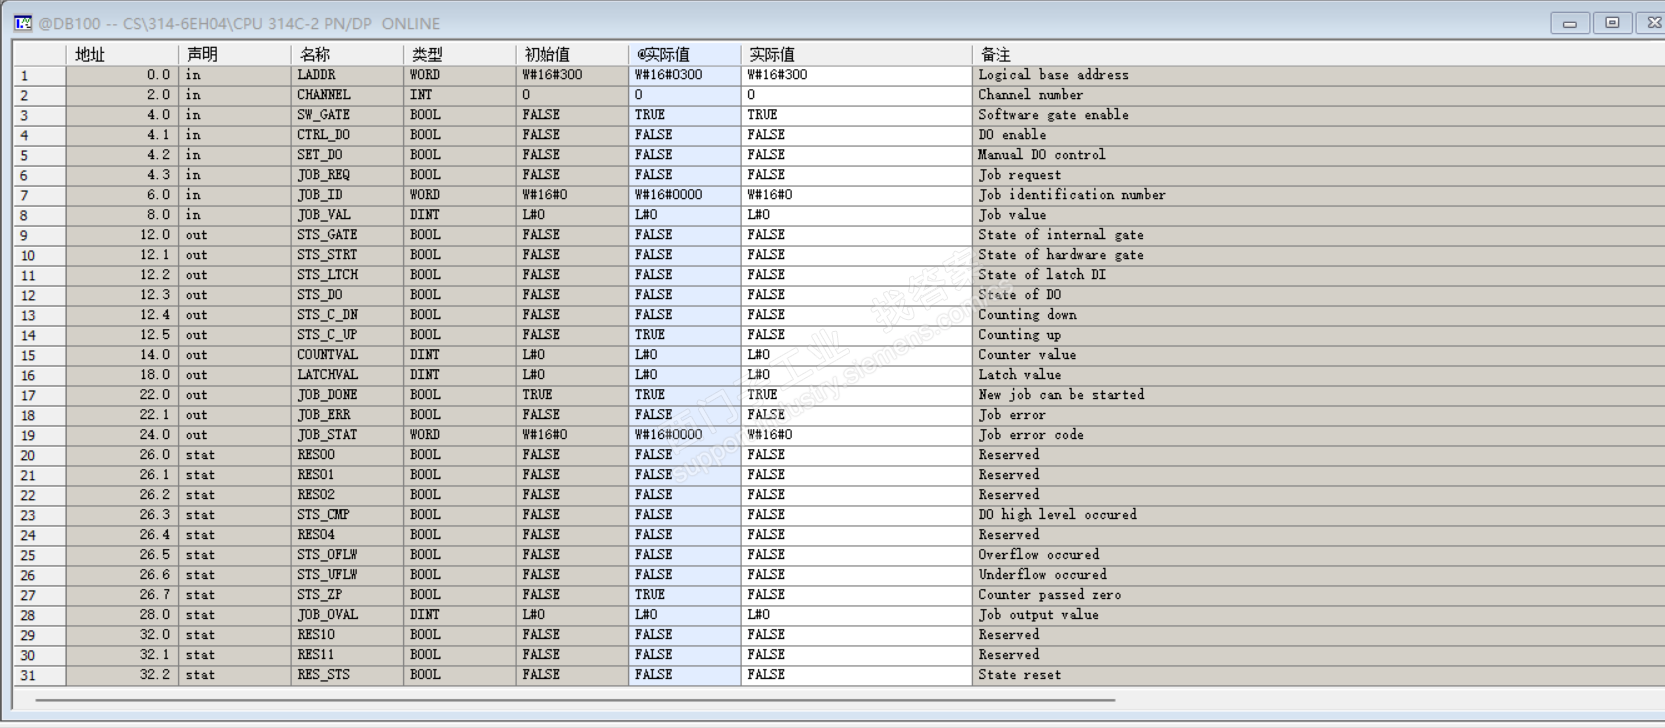This screenshot has height=728, width=1665.
Task: Select the STS_C_DN name cell
Action: point(347,315)
